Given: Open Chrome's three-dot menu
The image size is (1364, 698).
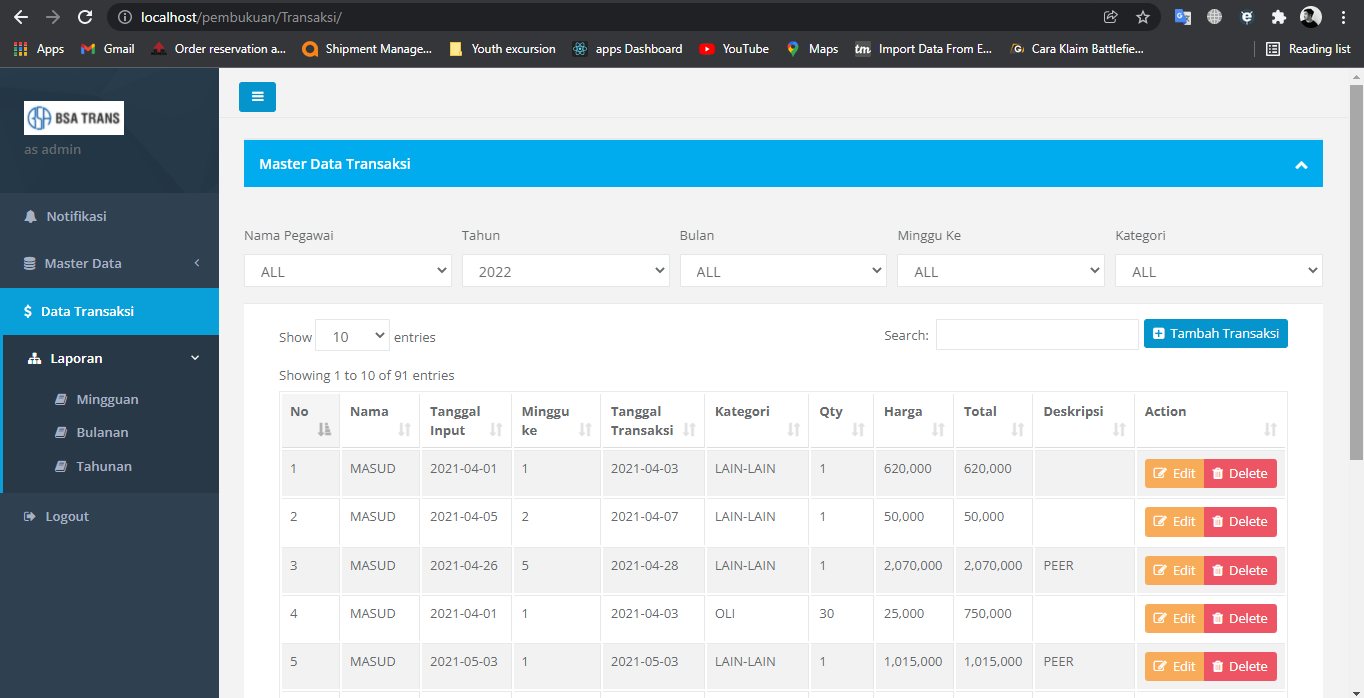Looking at the screenshot, I should 1342,17.
